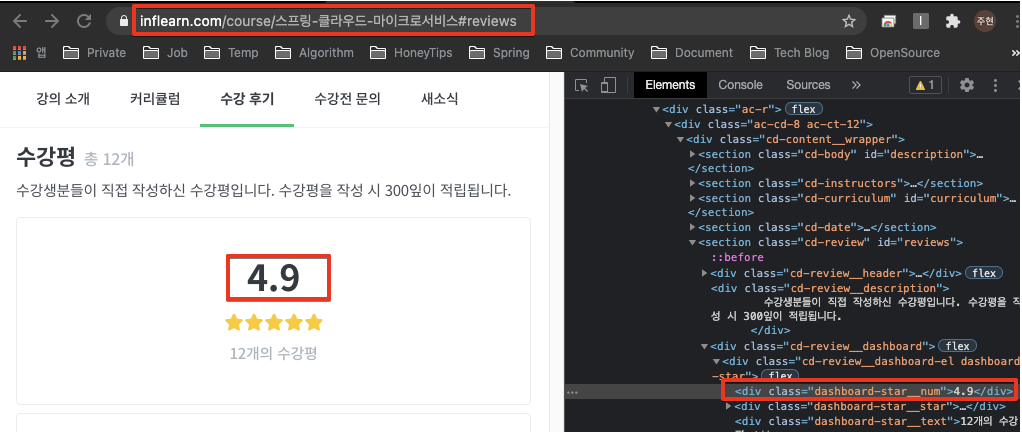Switch to the 강의 소개 tab
The image size is (1022, 432).
point(63,99)
